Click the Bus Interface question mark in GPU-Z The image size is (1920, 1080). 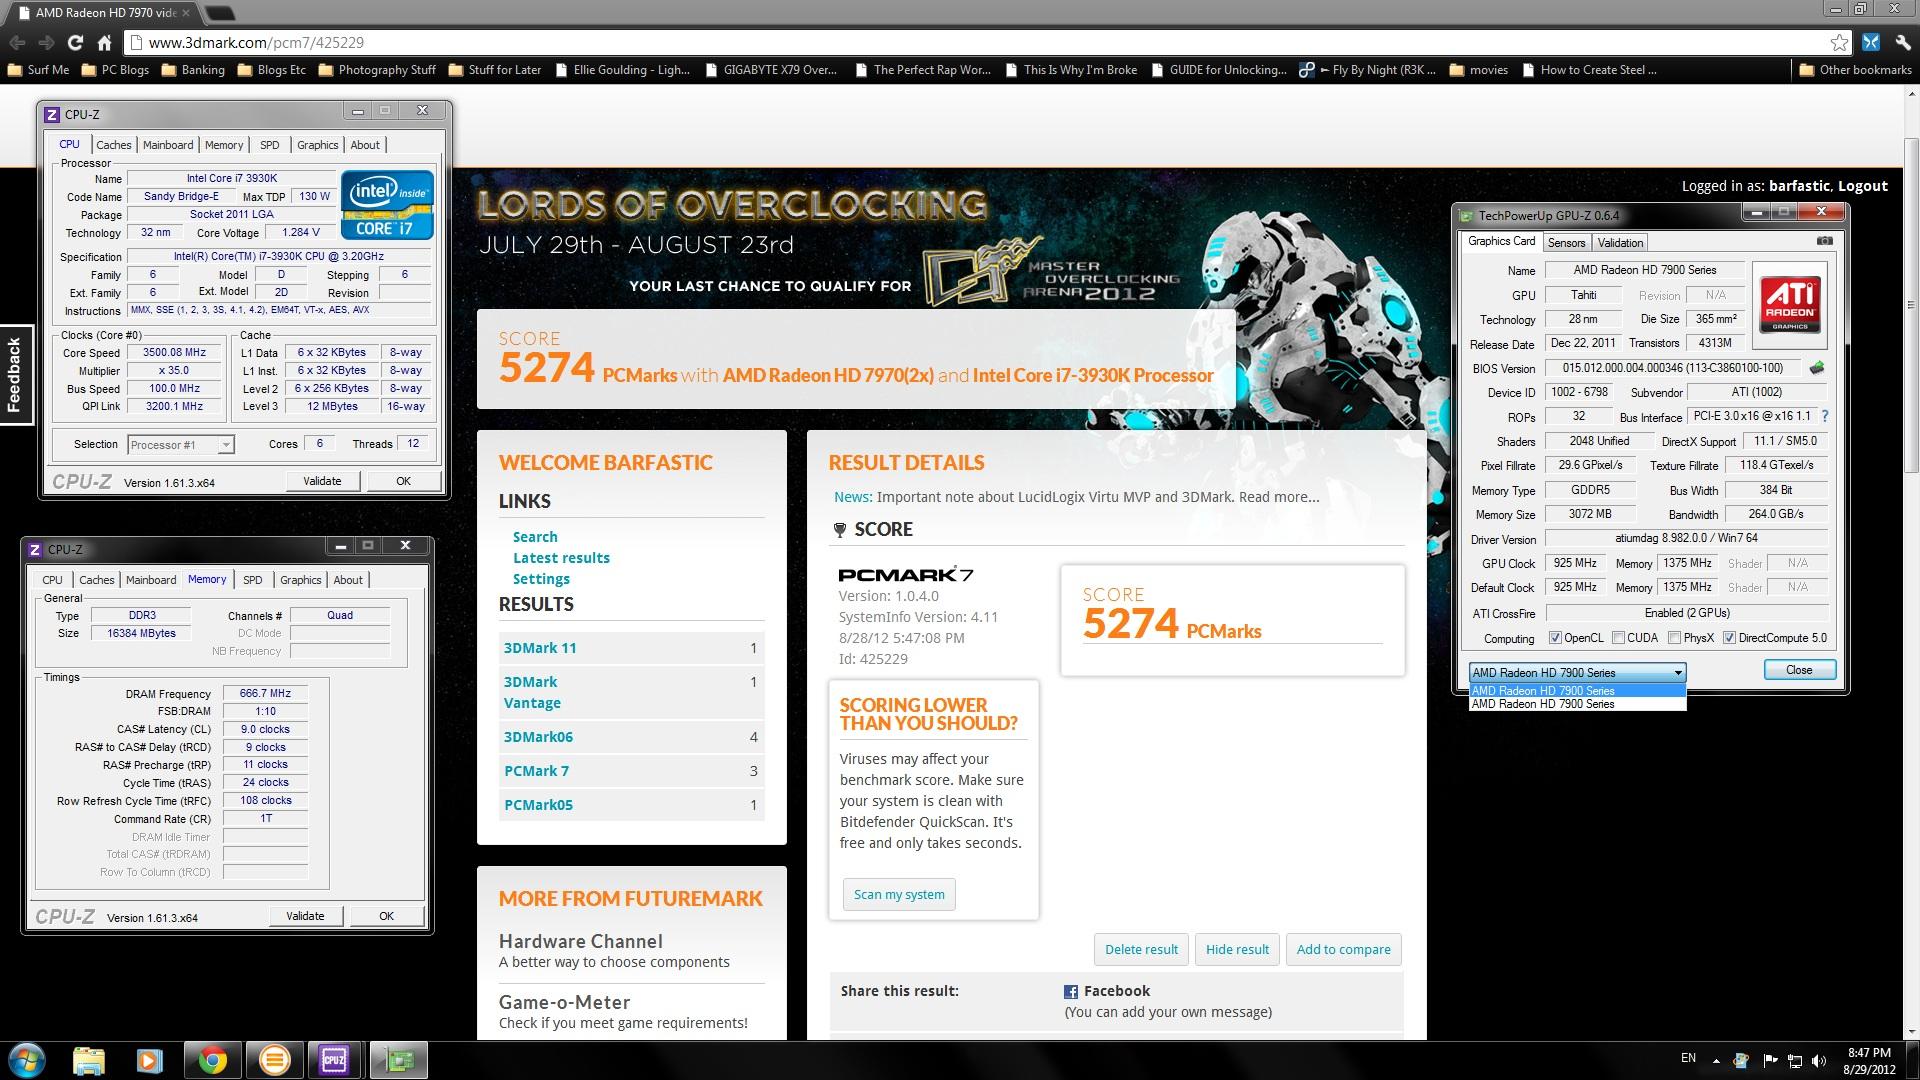[1824, 416]
